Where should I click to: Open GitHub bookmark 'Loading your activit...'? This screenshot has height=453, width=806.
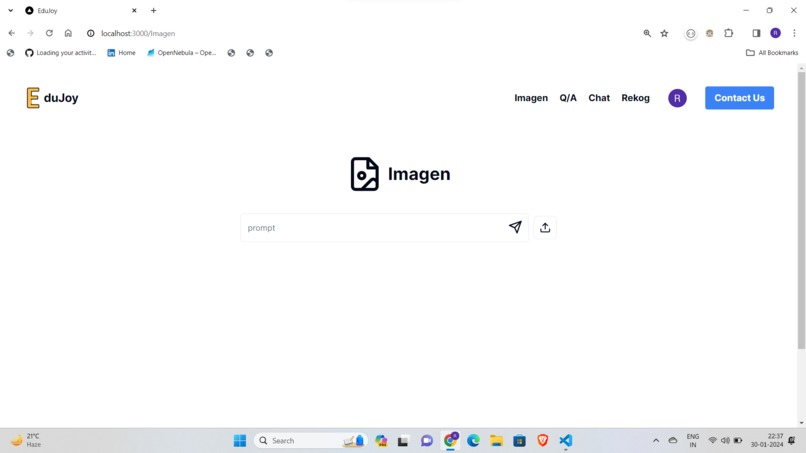tap(61, 52)
